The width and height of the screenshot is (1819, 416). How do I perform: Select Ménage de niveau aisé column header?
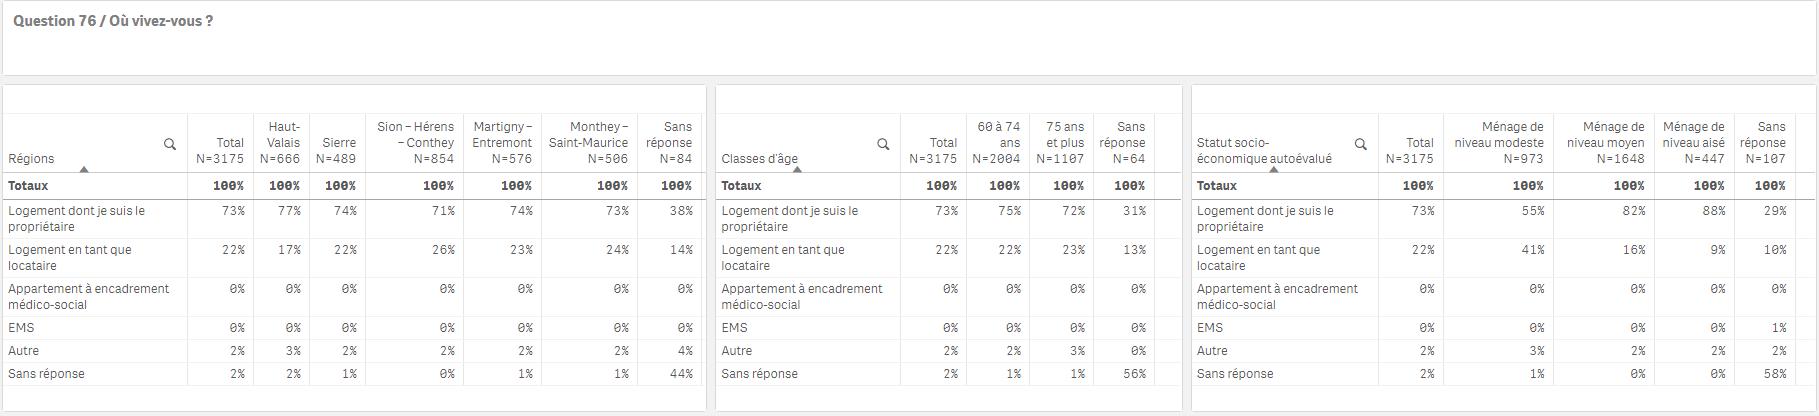[x=1693, y=143]
